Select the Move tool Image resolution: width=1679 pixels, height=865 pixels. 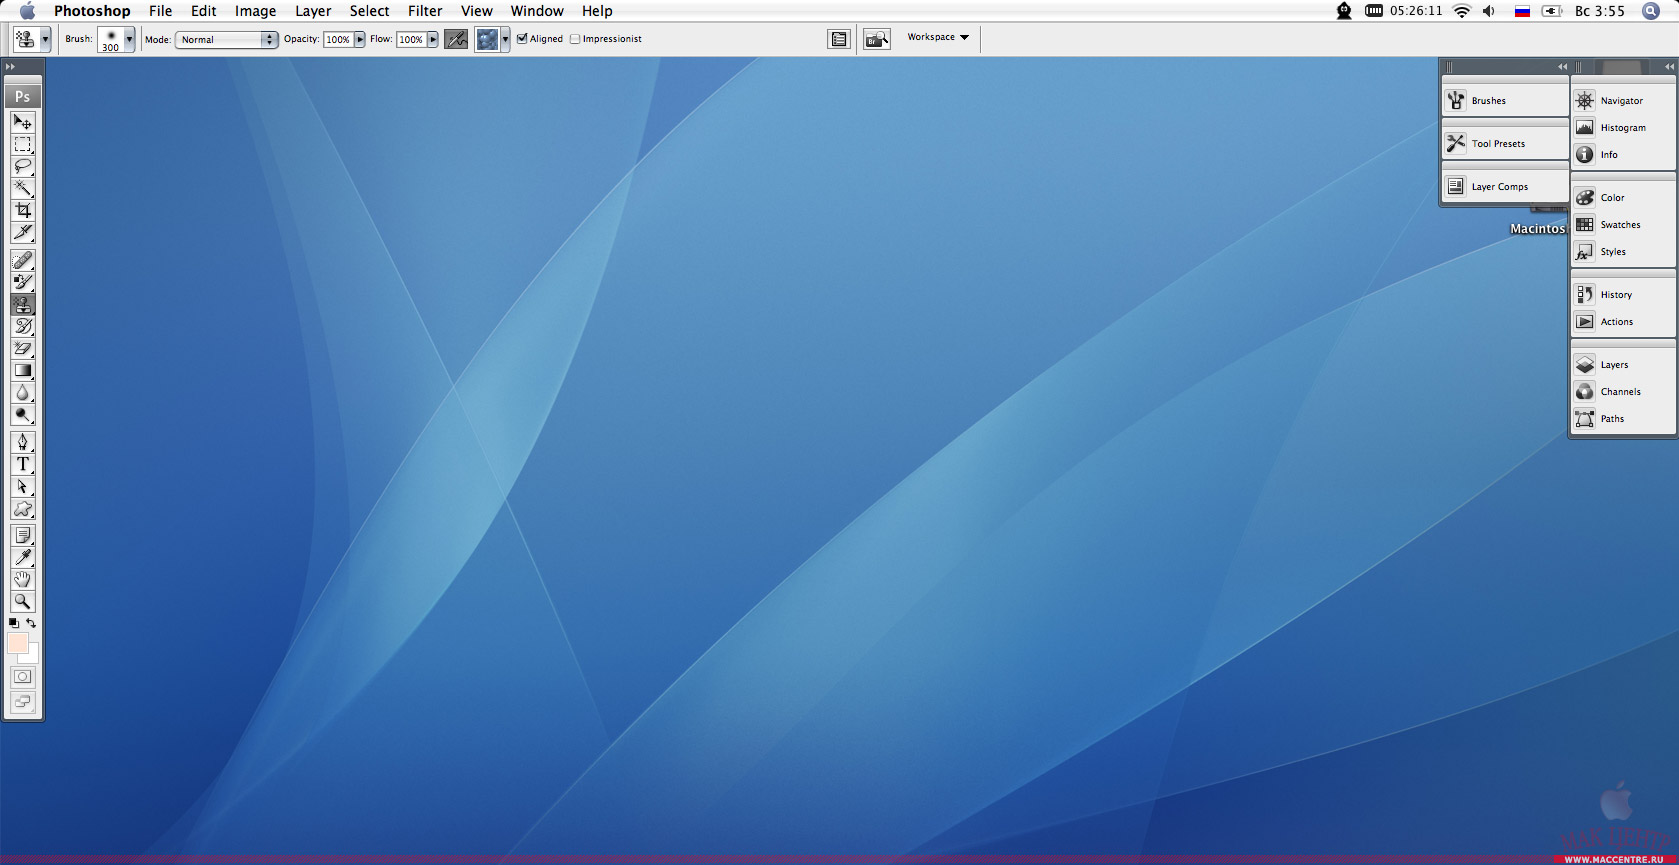[x=22, y=122]
